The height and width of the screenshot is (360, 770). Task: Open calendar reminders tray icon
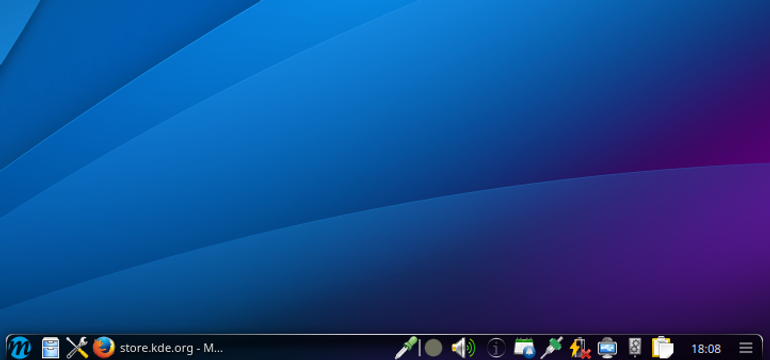click(x=524, y=348)
